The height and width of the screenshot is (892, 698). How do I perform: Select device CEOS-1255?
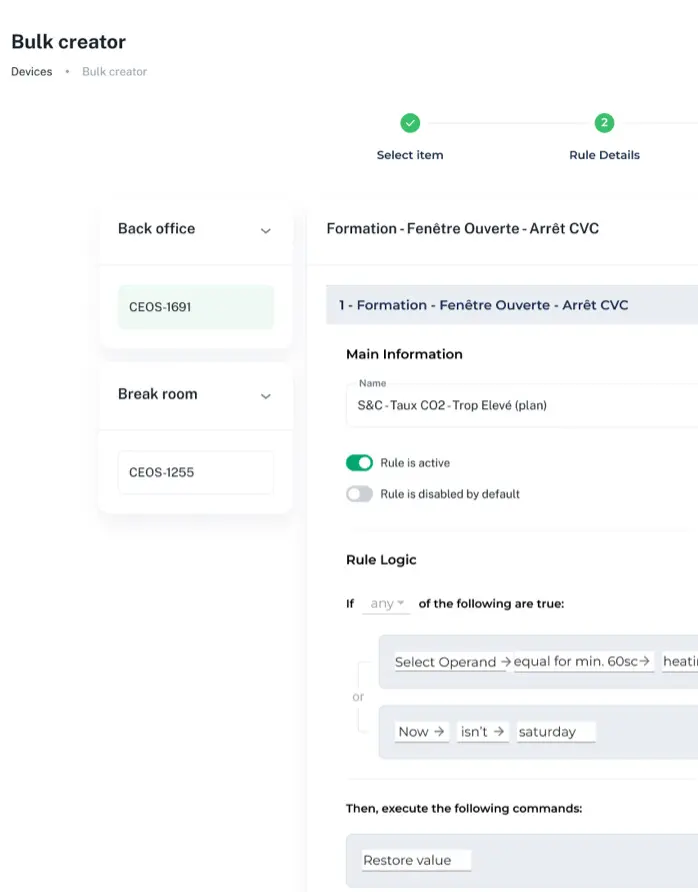click(x=195, y=472)
